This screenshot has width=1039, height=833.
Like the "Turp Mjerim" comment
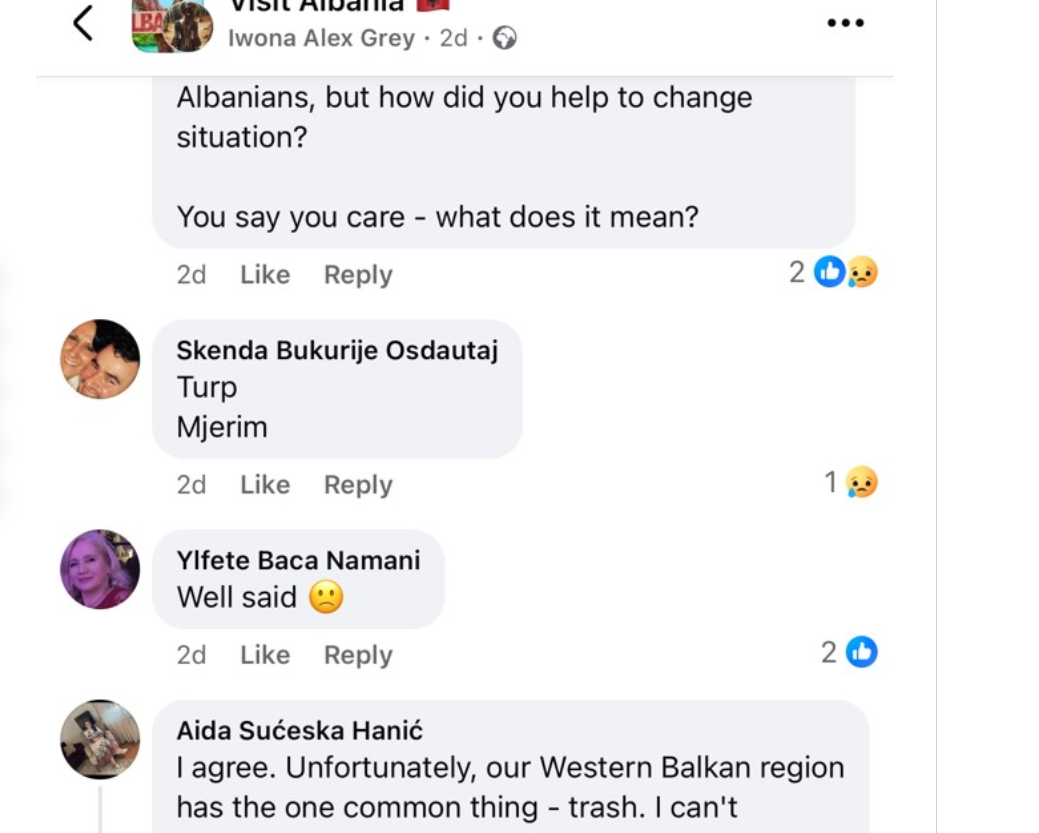pos(265,485)
